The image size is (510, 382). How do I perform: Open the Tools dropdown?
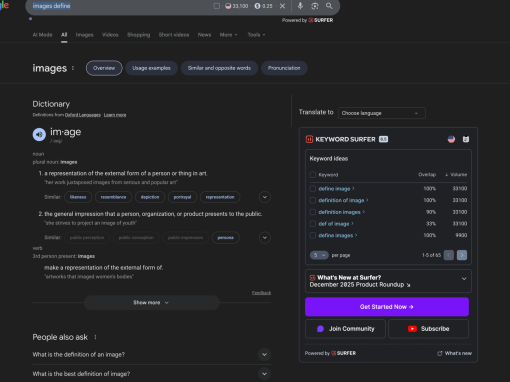point(256,35)
